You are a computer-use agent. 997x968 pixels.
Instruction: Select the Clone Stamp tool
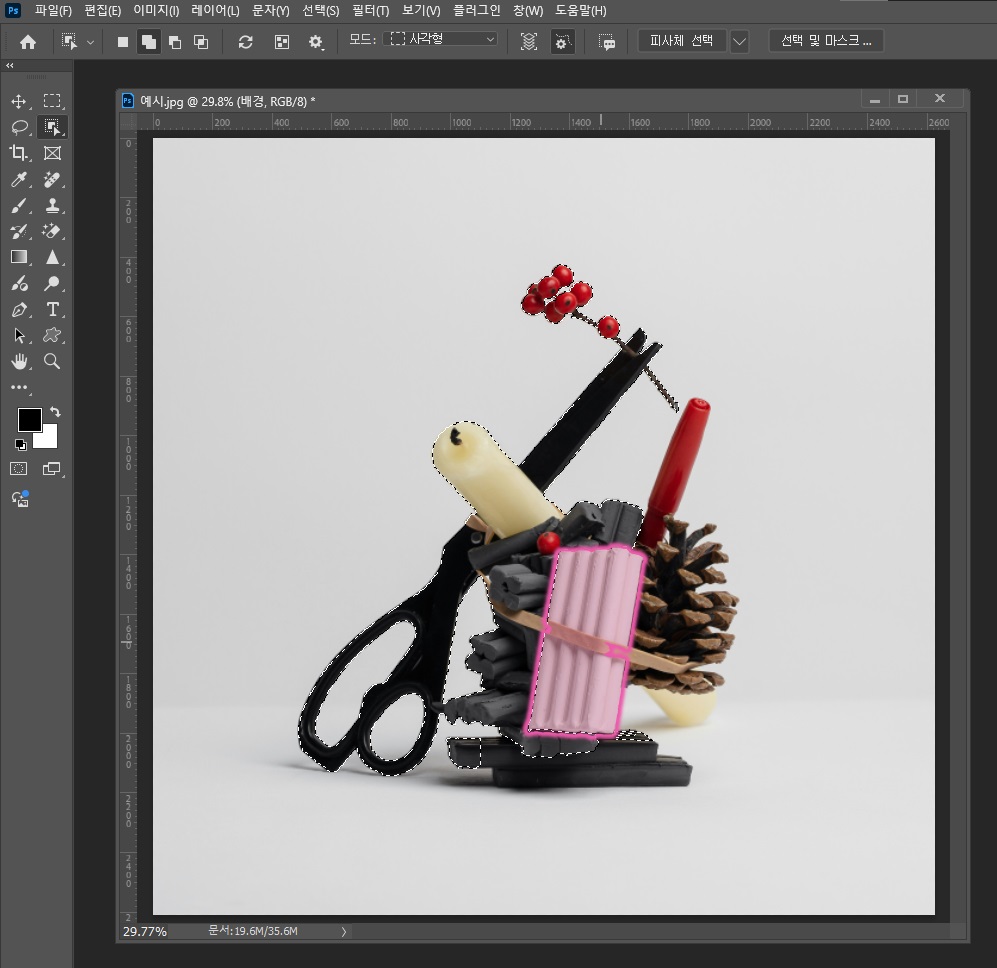click(x=52, y=205)
